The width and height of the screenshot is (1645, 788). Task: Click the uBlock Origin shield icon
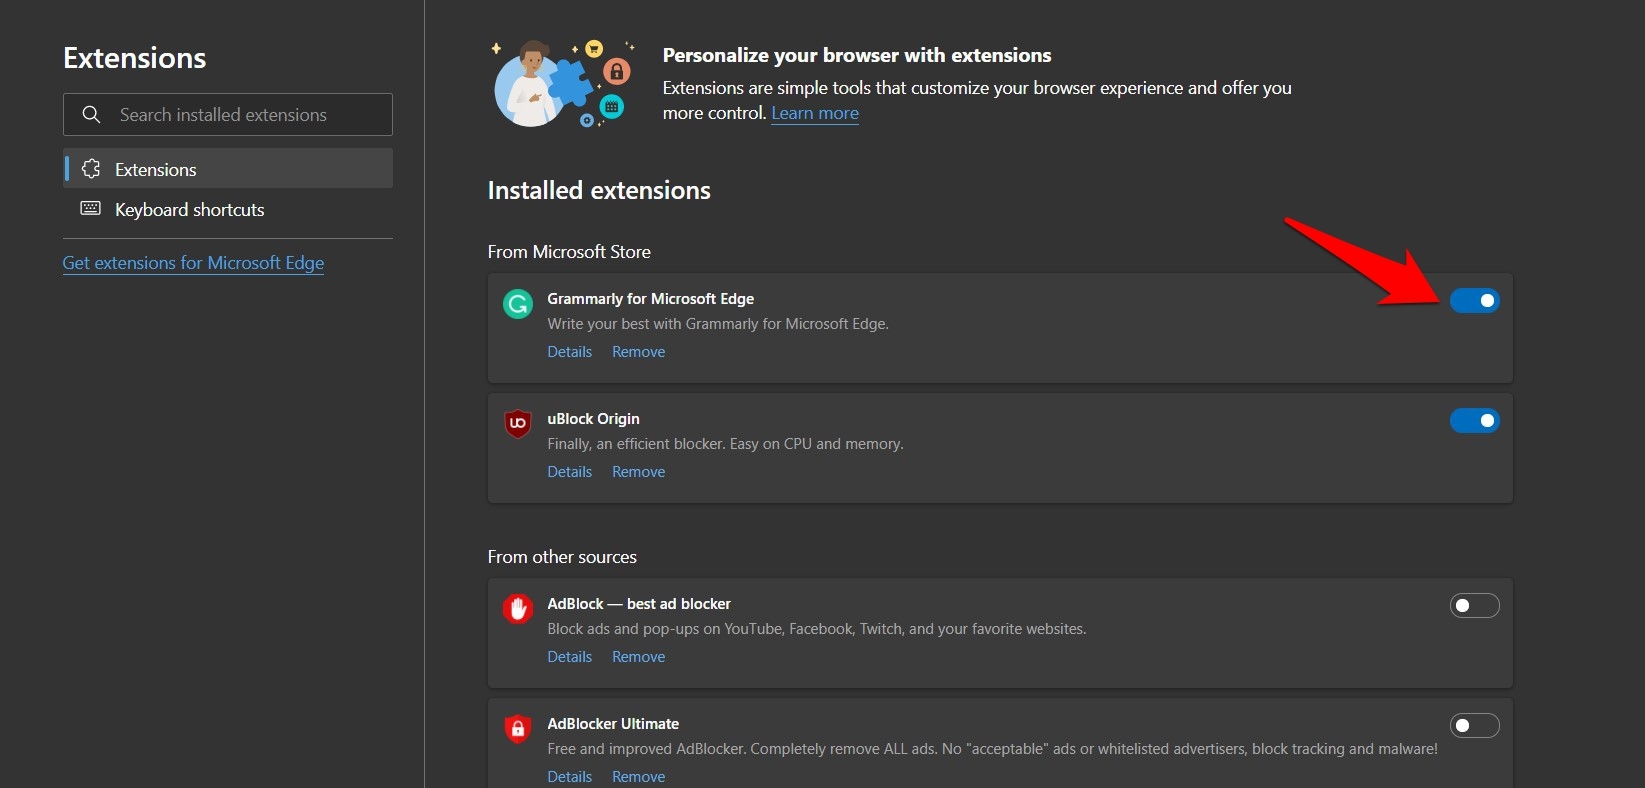[x=517, y=423]
